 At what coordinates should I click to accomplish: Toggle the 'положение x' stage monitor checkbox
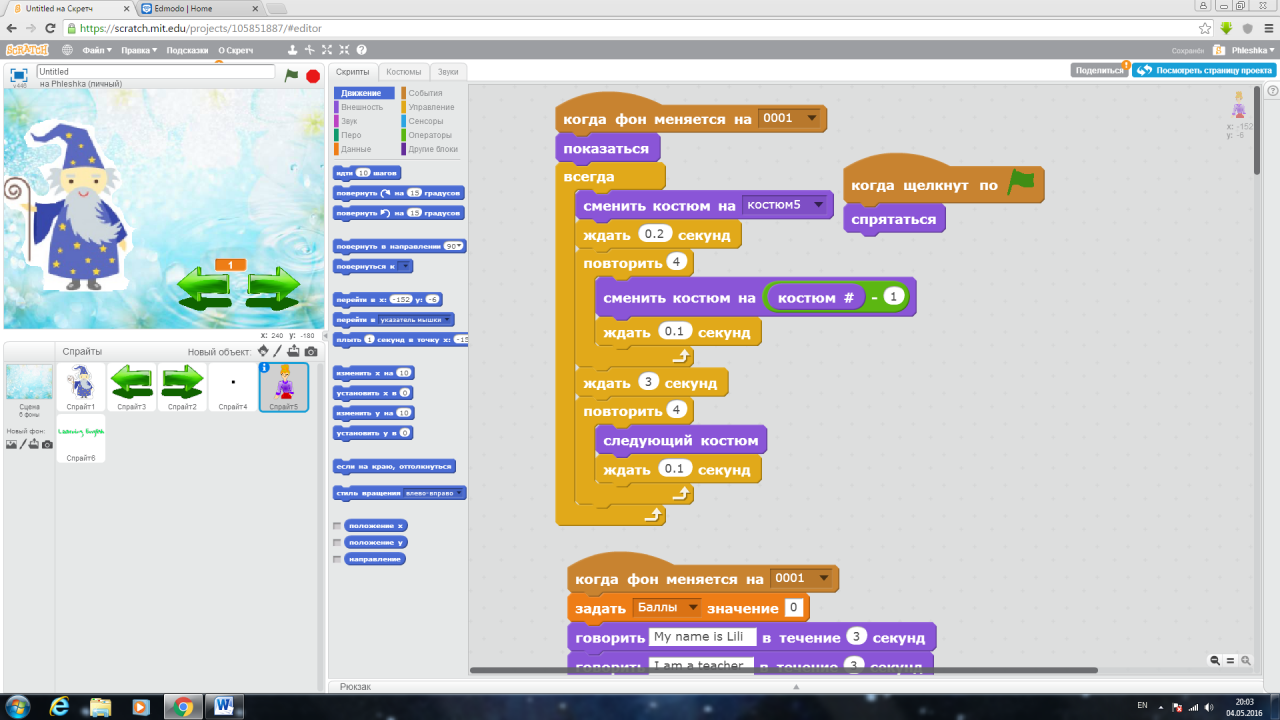click(x=337, y=525)
